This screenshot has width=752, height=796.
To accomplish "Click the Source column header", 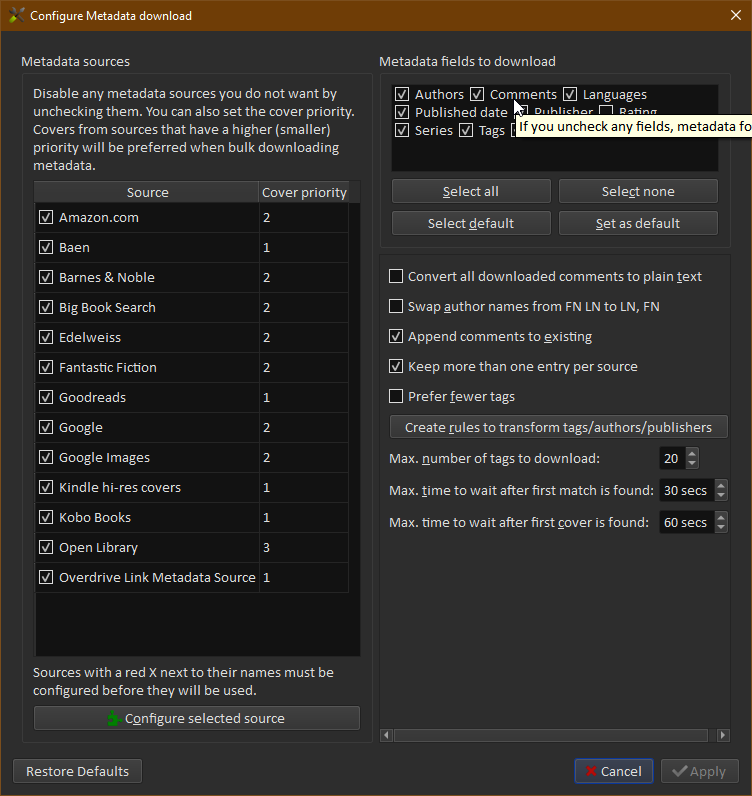I will [x=147, y=192].
